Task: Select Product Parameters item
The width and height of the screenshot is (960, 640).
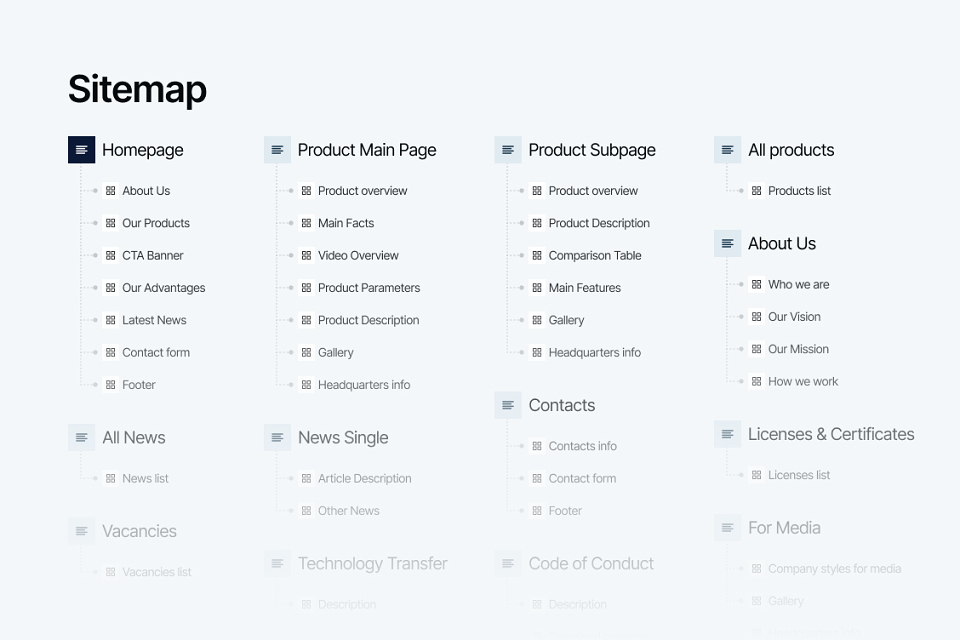Action: tap(369, 288)
